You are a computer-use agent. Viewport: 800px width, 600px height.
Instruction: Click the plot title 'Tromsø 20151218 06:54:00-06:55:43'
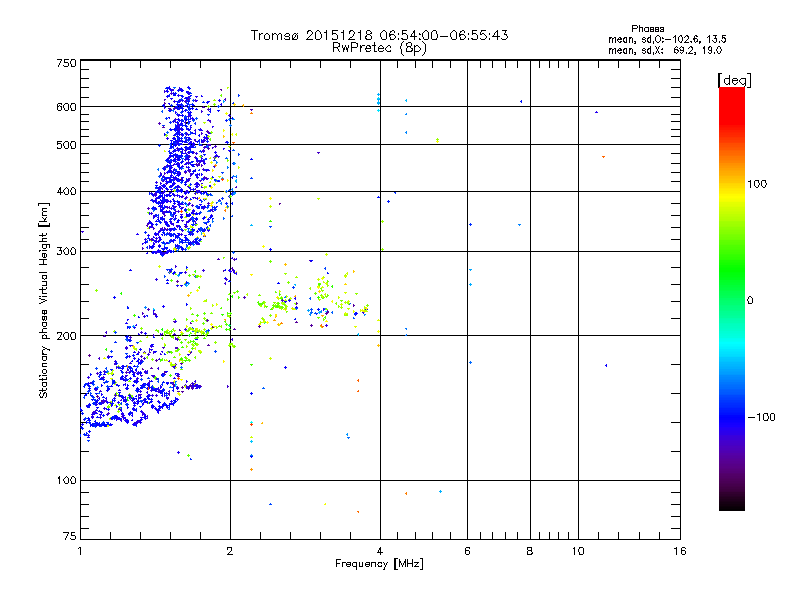click(x=379, y=35)
